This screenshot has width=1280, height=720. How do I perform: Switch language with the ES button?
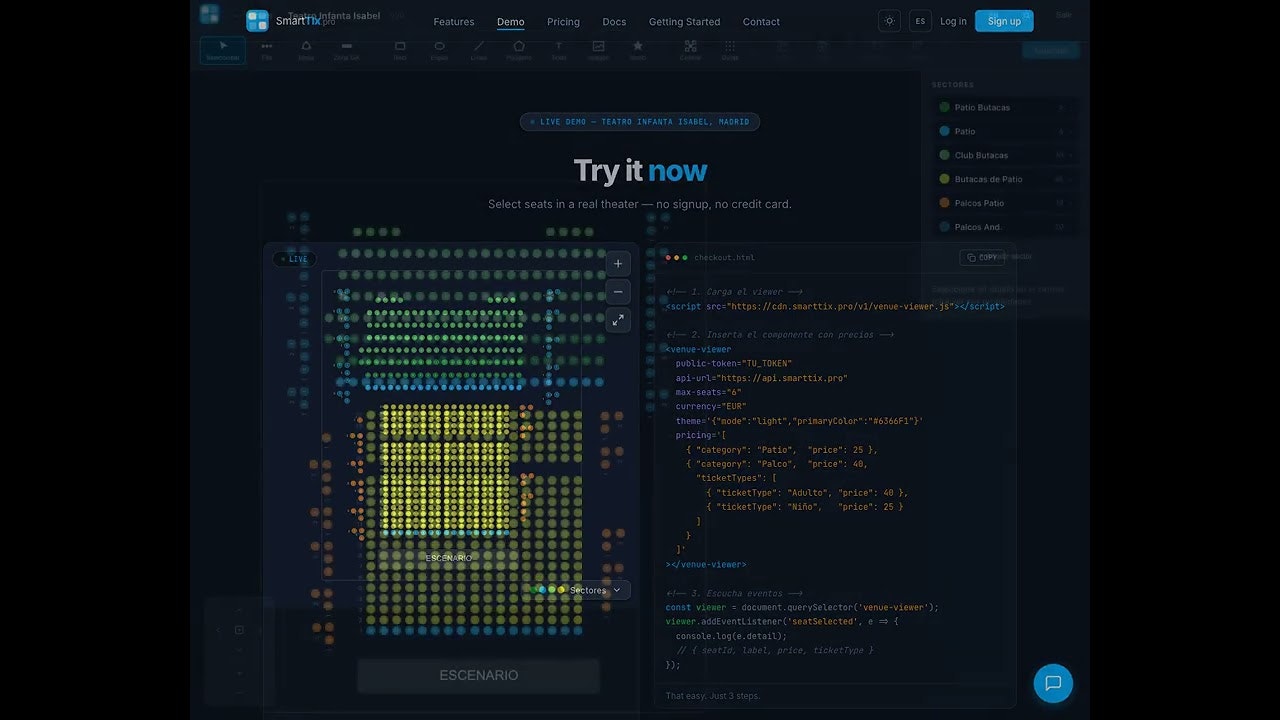920,21
